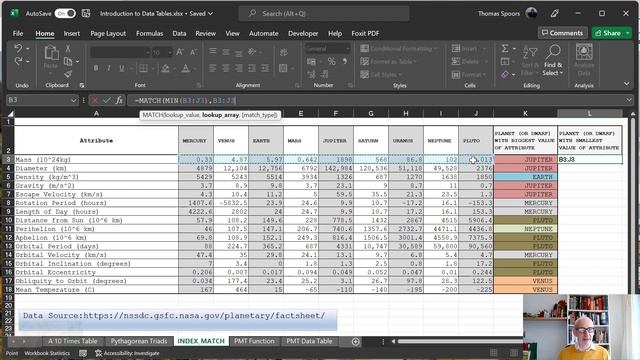Open the font size dropdown

[x=170, y=52]
